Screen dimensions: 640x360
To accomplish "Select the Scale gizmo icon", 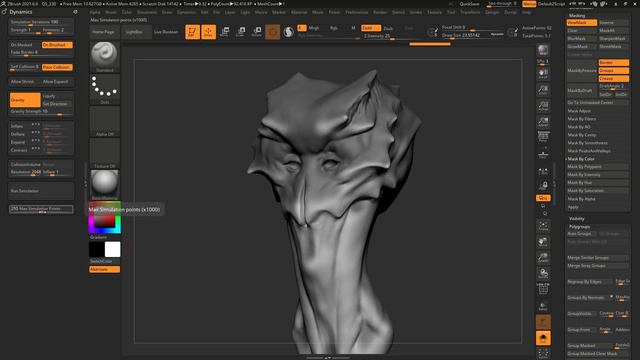I will 240,32.
